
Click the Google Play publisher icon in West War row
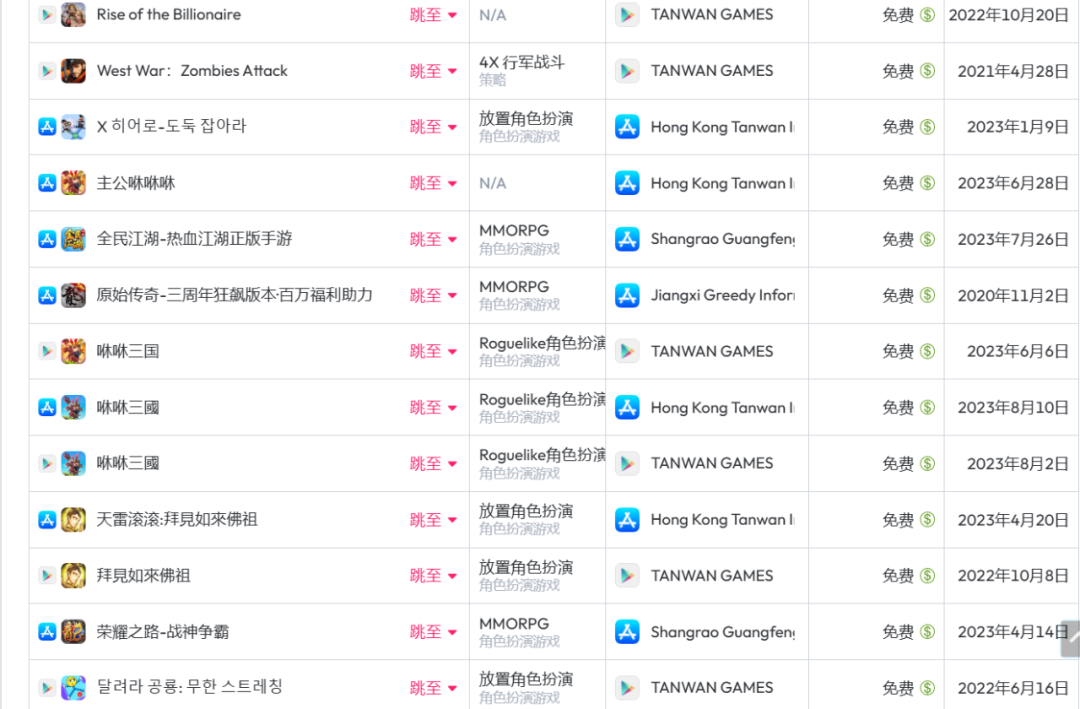pos(627,71)
